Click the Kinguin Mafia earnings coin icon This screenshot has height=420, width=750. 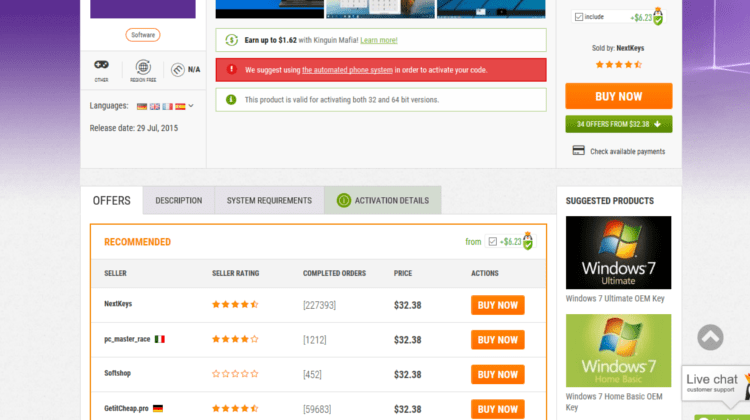(x=232, y=40)
